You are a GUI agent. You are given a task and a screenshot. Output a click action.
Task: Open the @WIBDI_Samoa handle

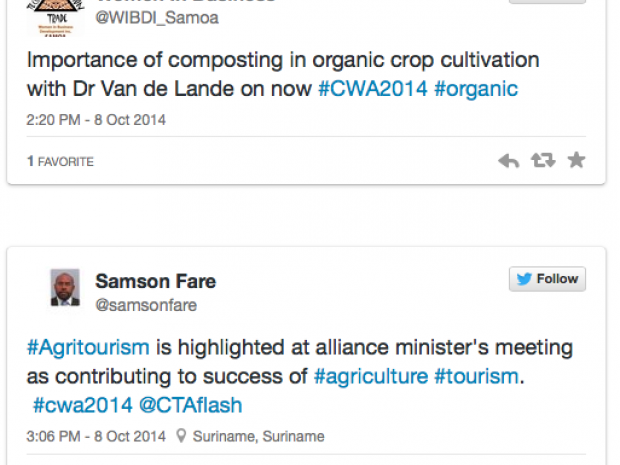pyautogui.click(x=156, y=18)
